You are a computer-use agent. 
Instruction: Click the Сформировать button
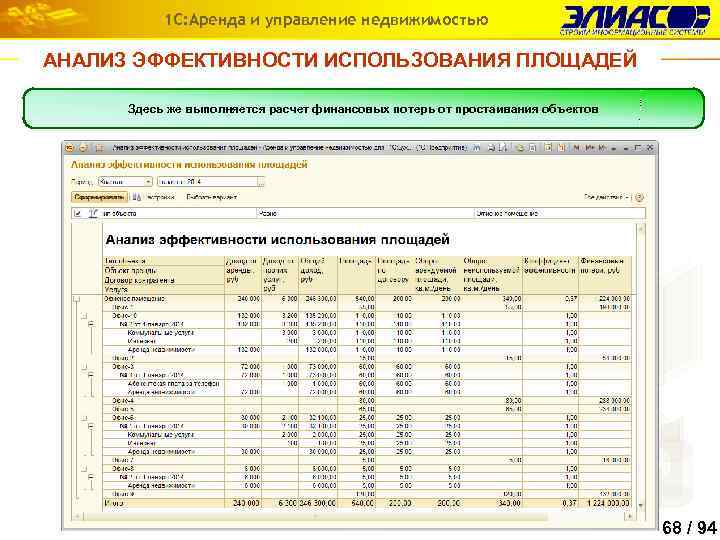100,197
